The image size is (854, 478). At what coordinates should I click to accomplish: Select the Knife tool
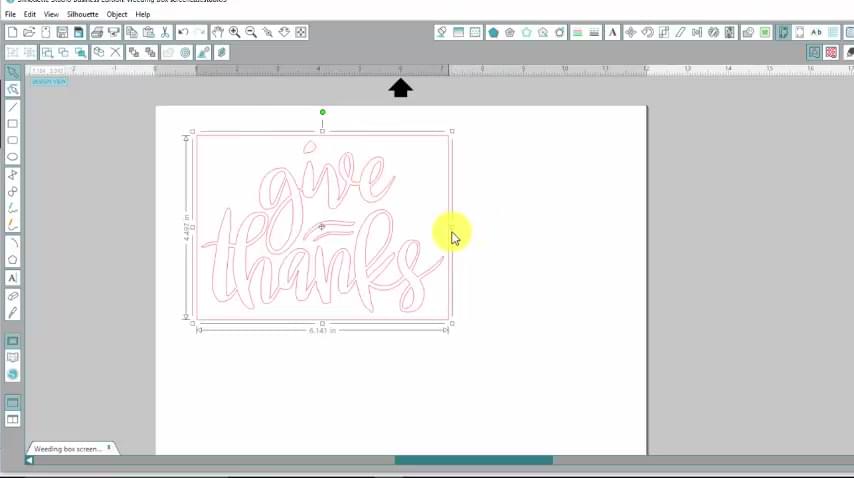coord(13,312)
